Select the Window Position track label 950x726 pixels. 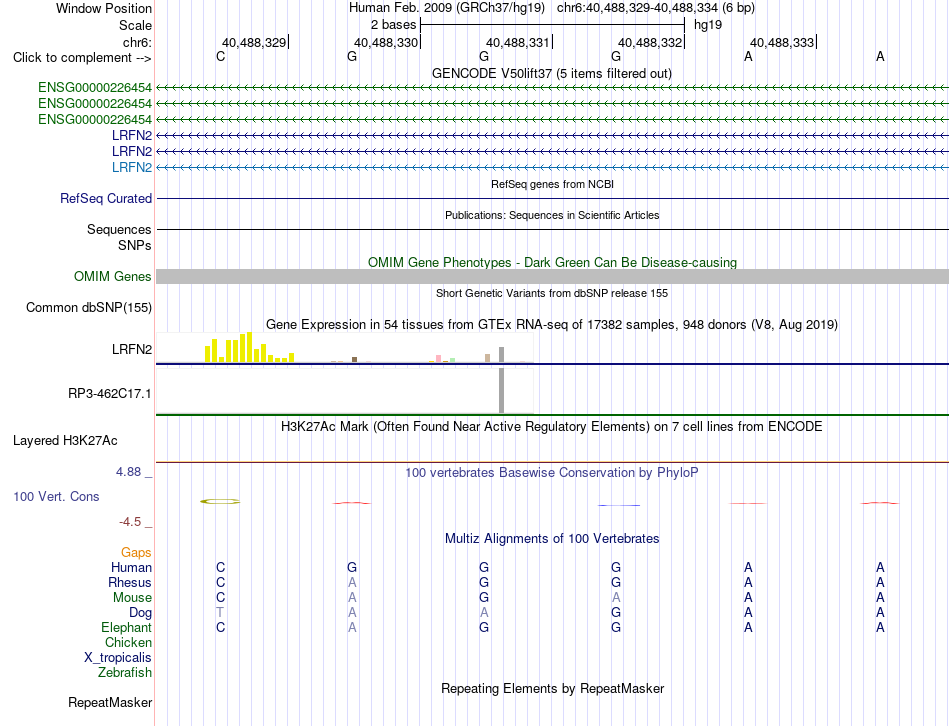(104, 8)
